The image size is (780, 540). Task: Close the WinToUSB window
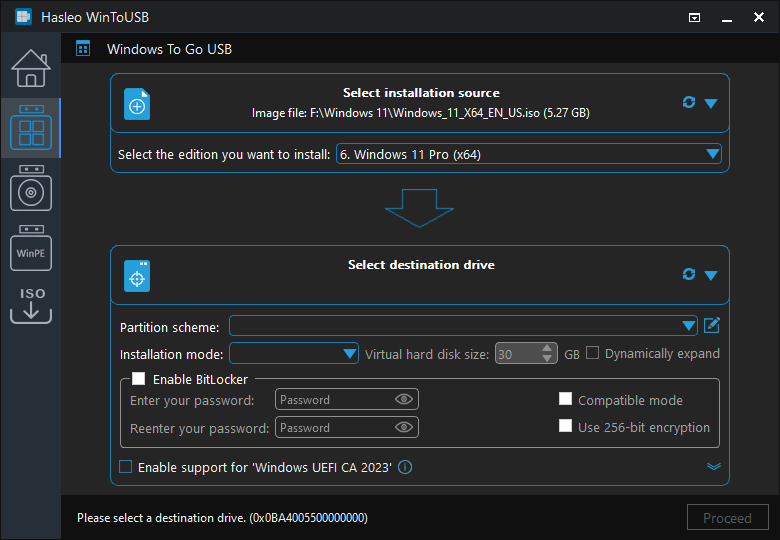(759, 17)
